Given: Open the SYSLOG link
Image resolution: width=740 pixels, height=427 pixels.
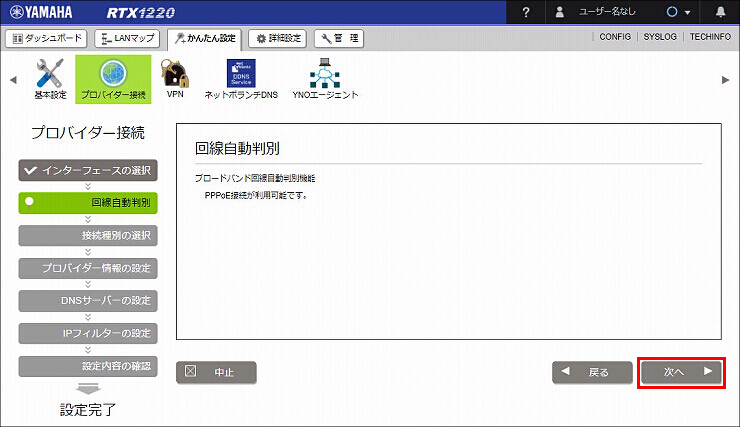Looking at the screenshot, I should coord(660,37).
